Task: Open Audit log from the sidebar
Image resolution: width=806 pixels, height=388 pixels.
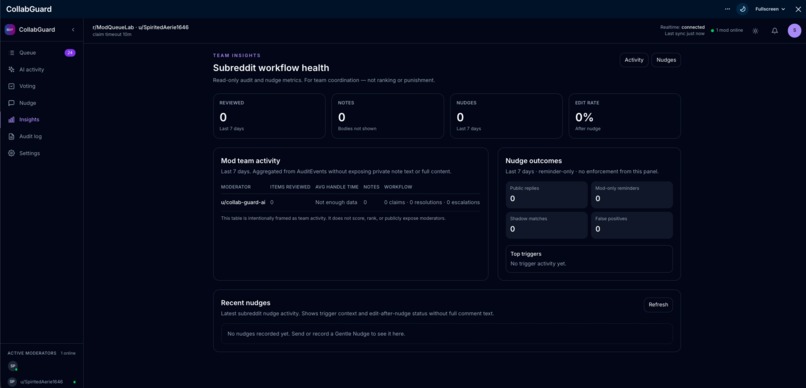Action: [30, 136]
